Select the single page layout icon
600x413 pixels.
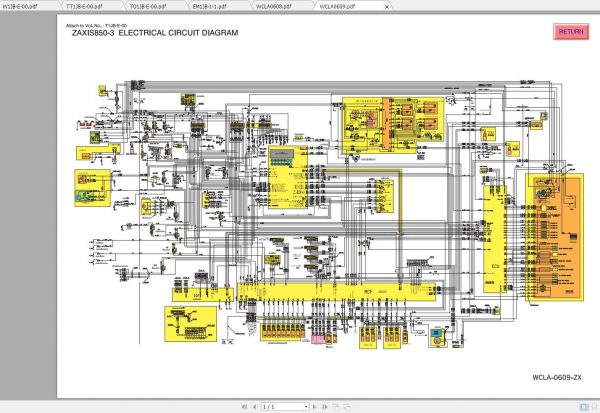(x=584, y=406)
